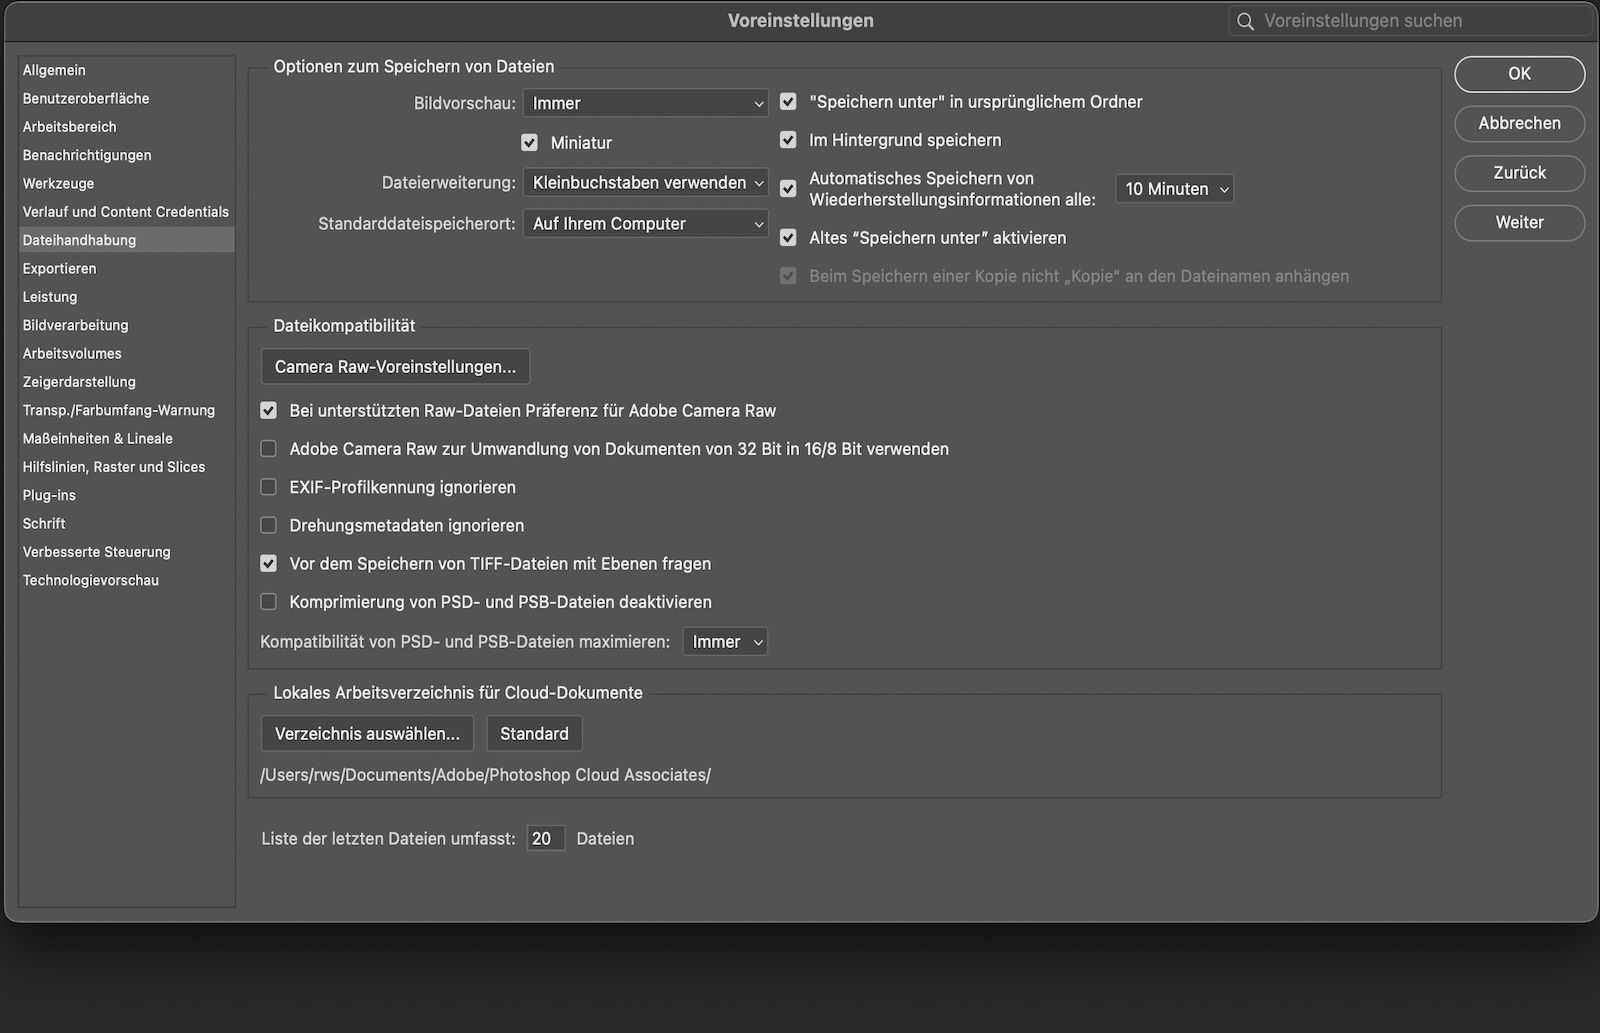Screen dimensions: 1600x1033
Task: Focus the recent files count field
Action: [x=545, y=839]
